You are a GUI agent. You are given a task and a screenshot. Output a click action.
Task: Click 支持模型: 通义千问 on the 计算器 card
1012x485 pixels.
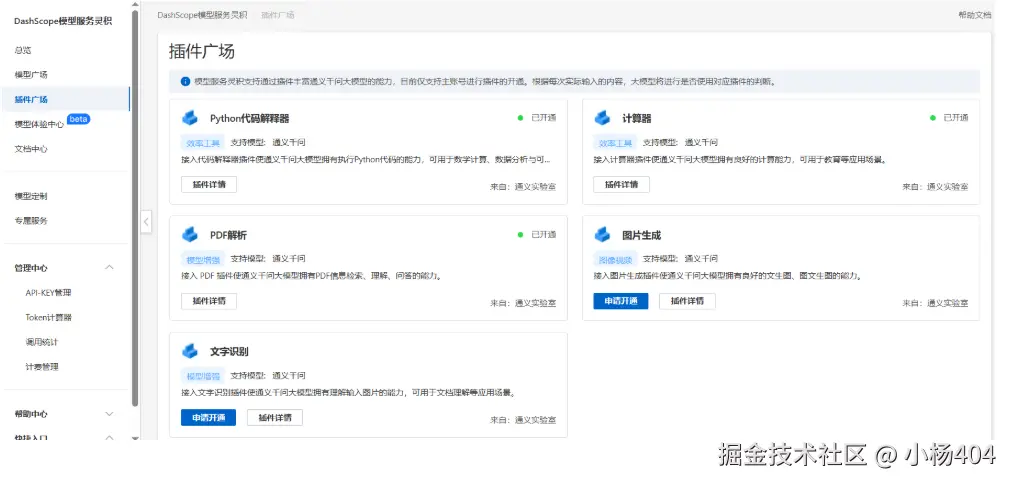pyautogui.click(x=680, y=143)
